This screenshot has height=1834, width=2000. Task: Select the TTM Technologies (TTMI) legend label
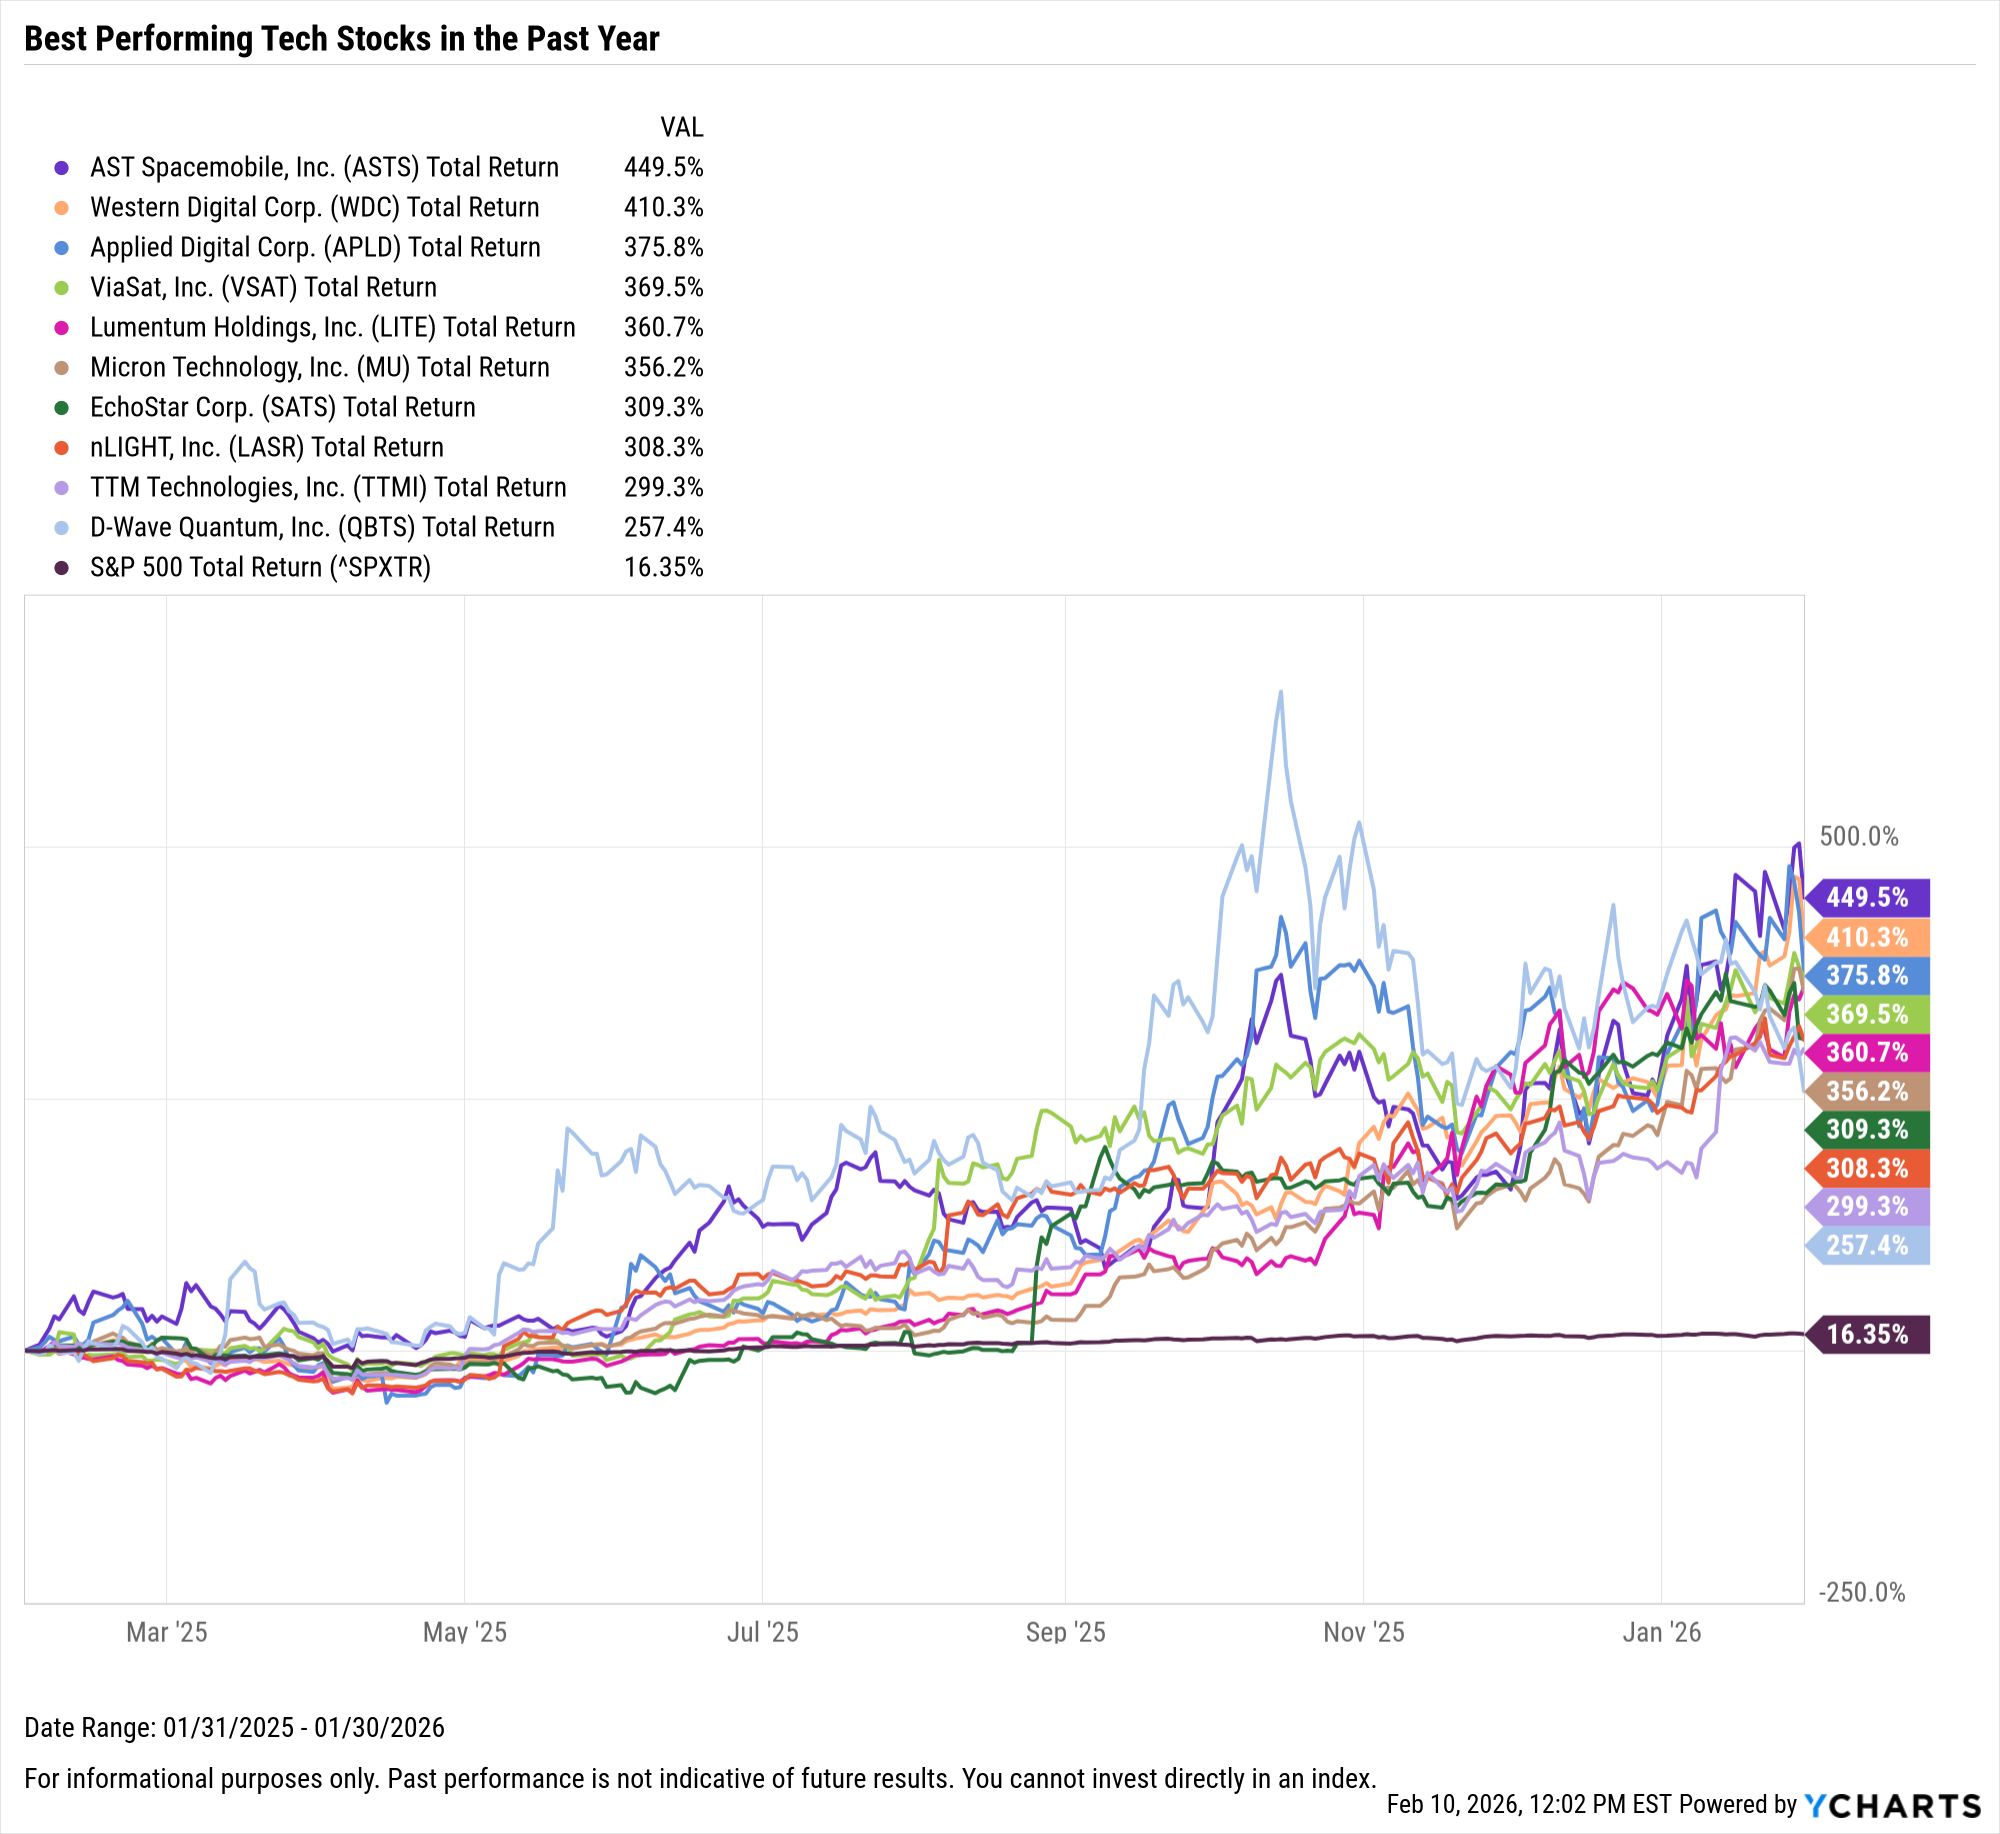[x=328, y=488]
